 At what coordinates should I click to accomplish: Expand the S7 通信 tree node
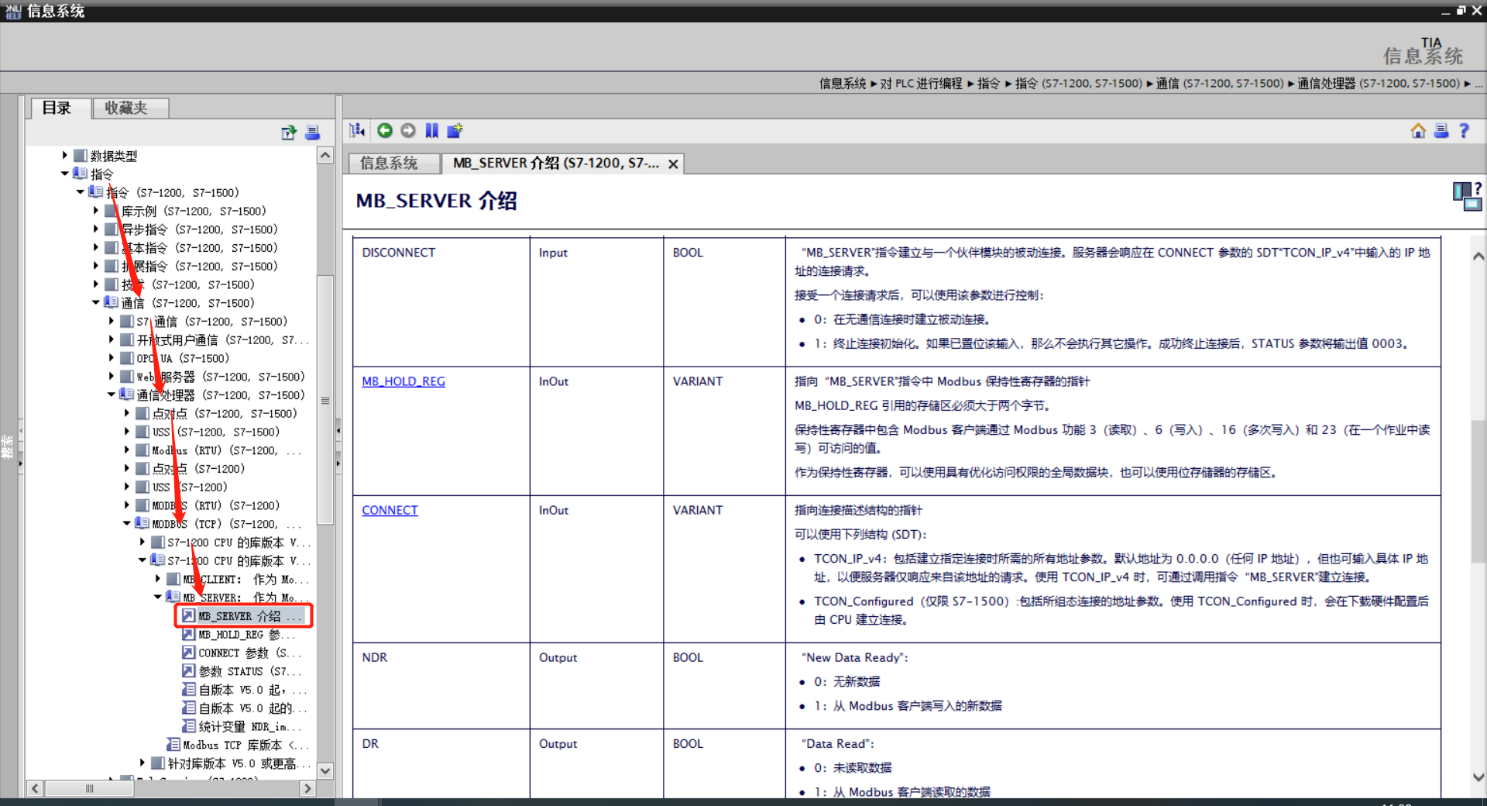pyautogui.click(x=112, y=321)
